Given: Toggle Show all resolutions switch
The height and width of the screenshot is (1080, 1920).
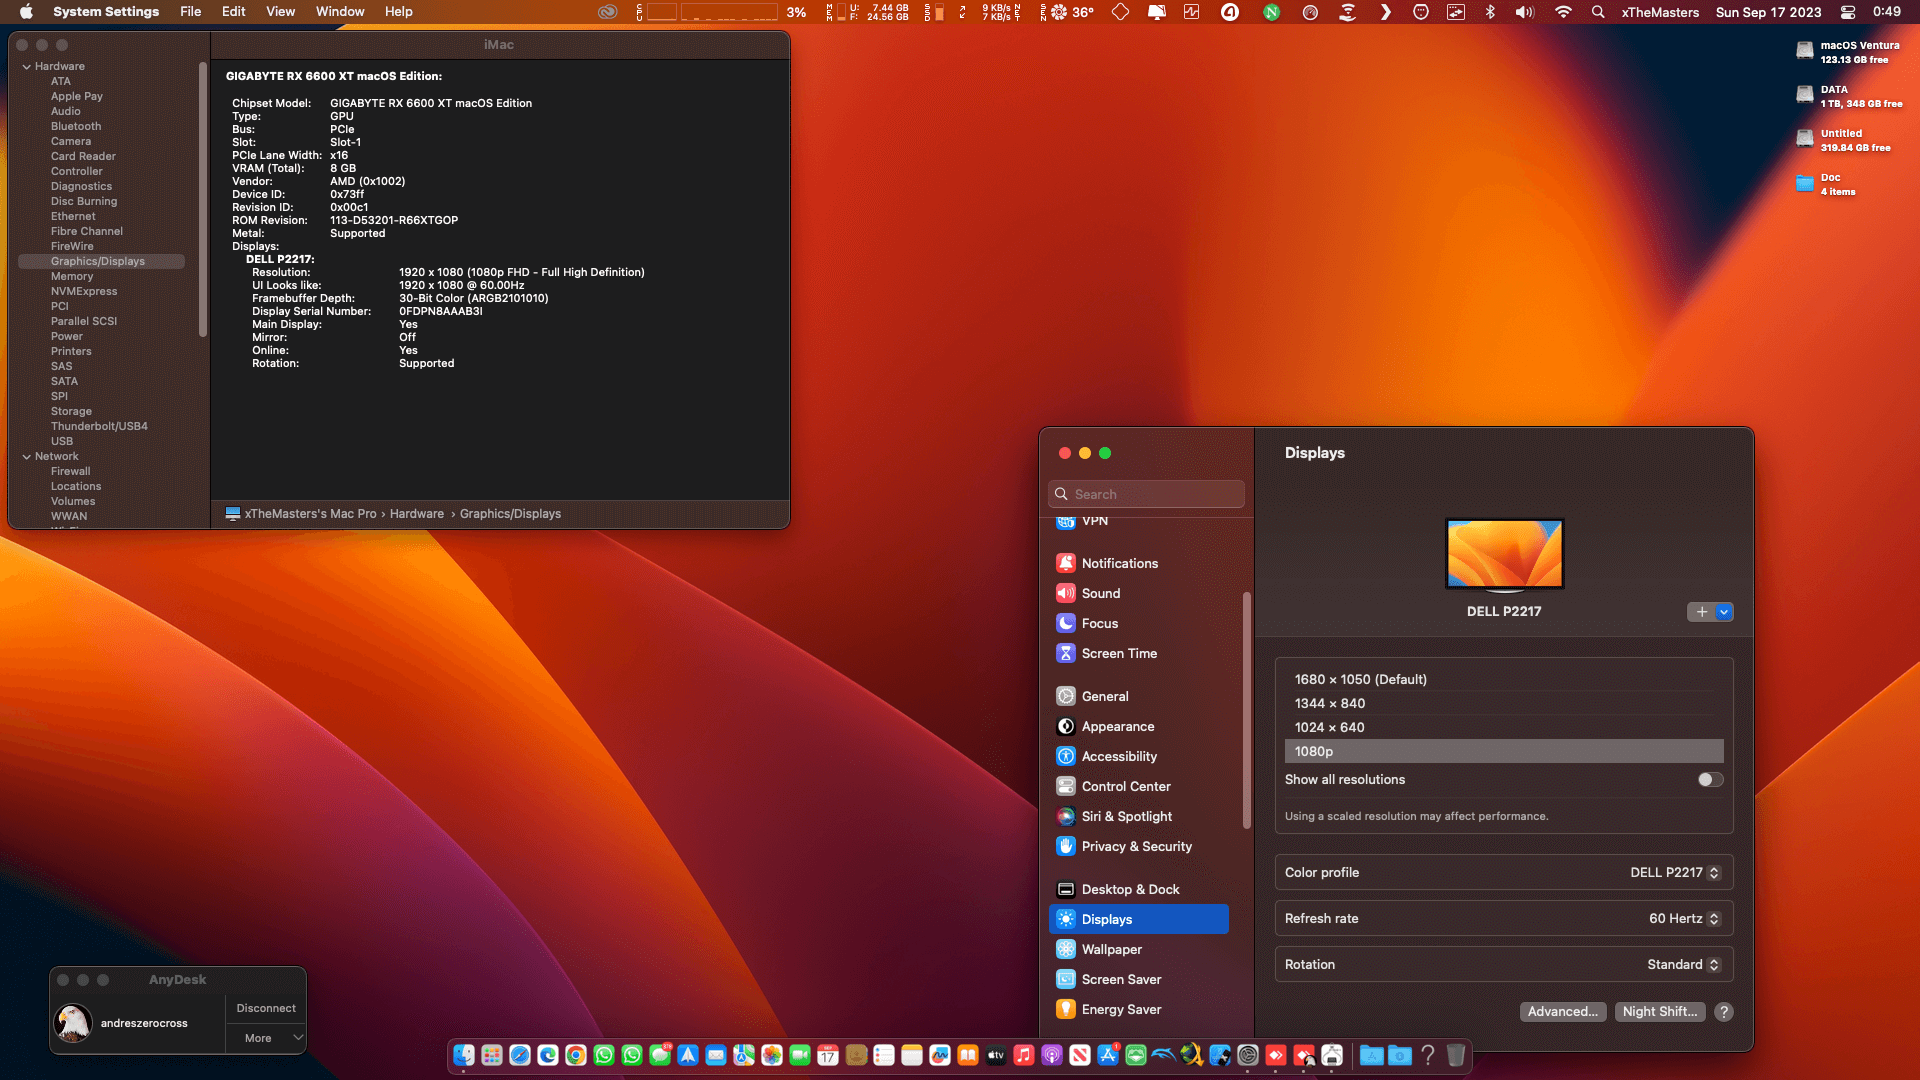Looking at the screenshot, I should point(1710,780).
